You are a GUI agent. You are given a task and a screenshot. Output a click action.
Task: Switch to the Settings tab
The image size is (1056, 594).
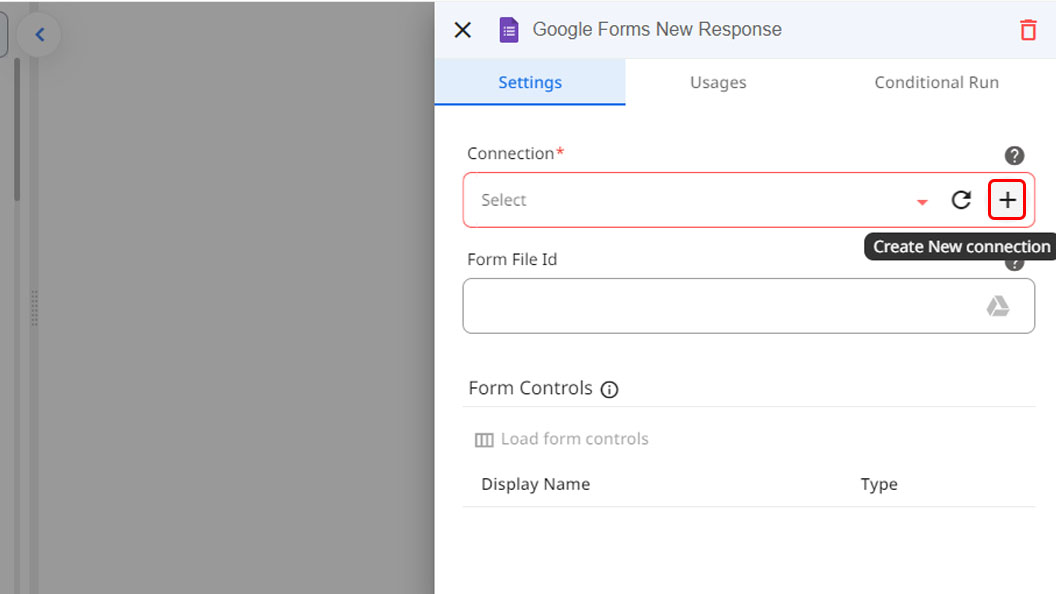click(530, 83)
